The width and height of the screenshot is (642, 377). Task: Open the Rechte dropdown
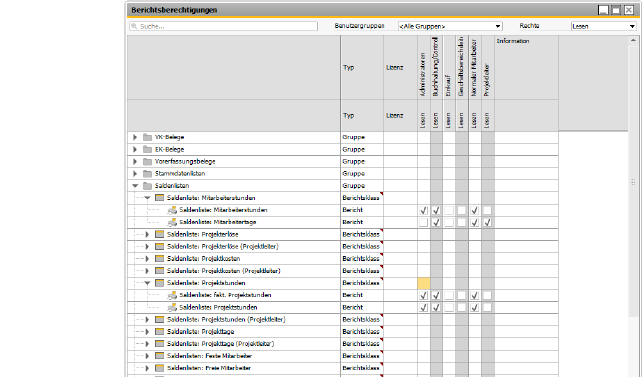632,26
